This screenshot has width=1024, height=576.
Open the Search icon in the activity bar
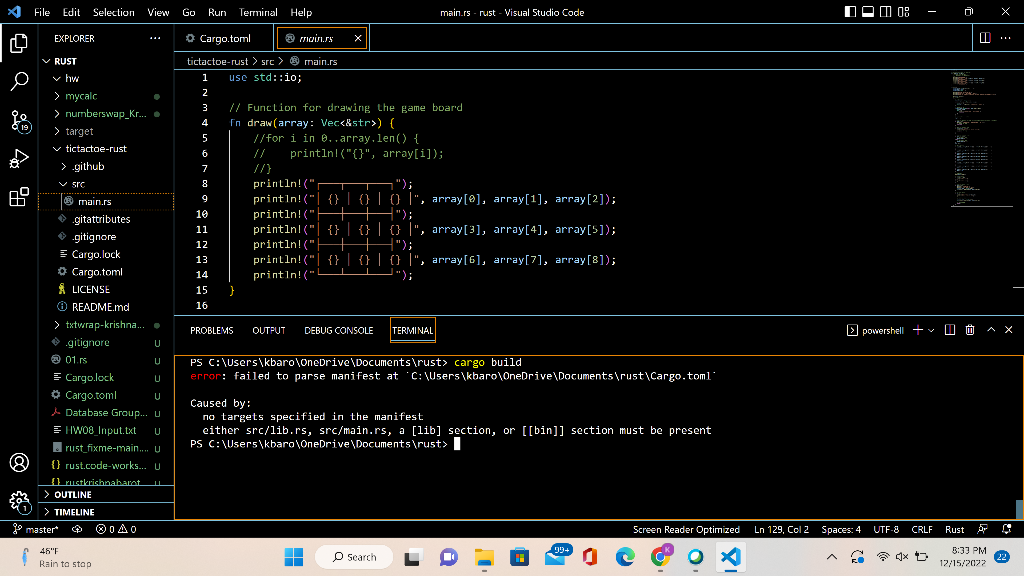click(20, 82)
